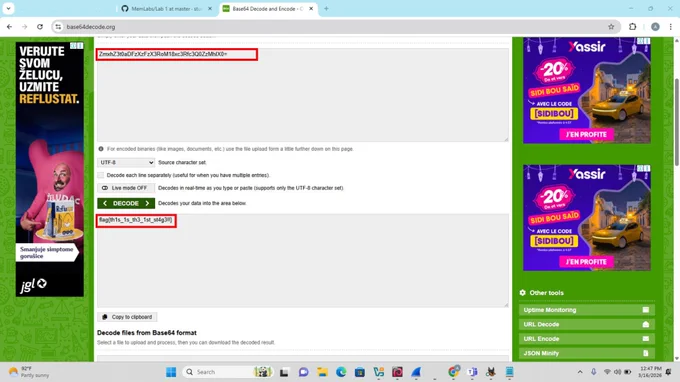The width and height of the screenshot is (680, 382).
Task: Open File Explorer from the taskbar
Action: [322, 372]
